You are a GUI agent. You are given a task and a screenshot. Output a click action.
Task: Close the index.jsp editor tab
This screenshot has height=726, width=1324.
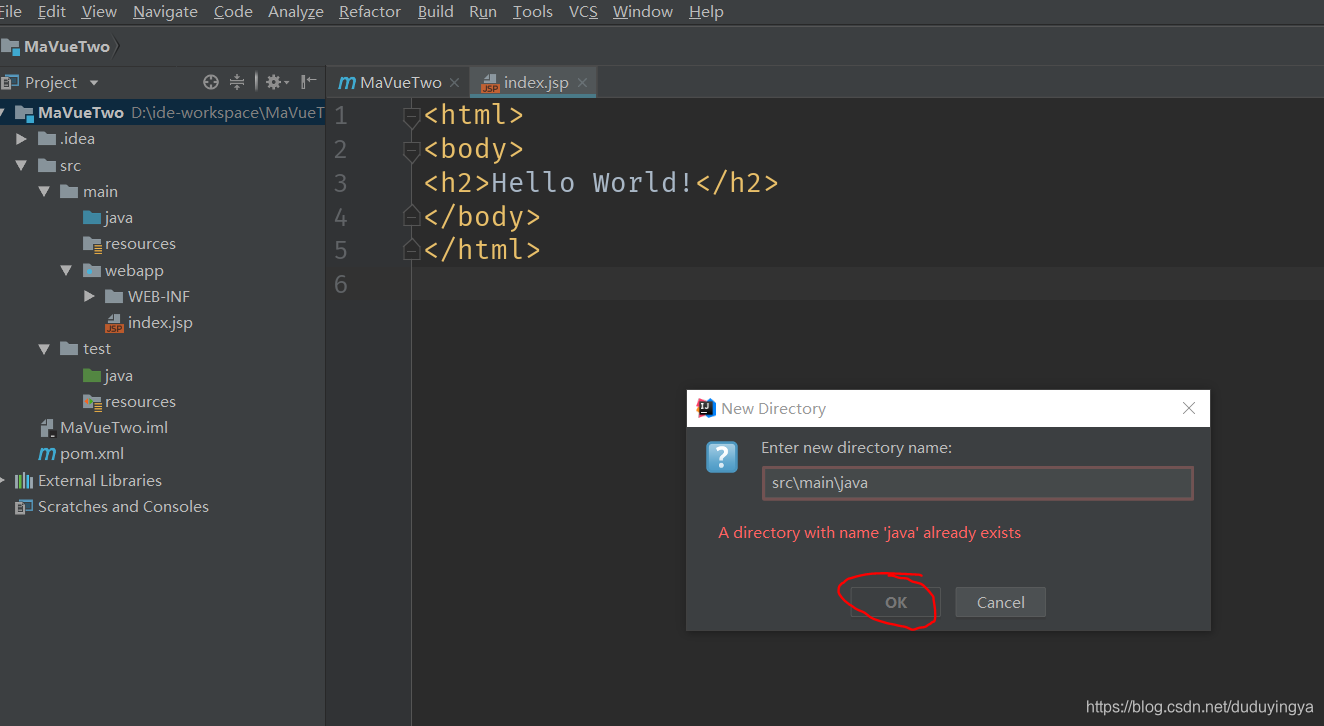point(582,83)
